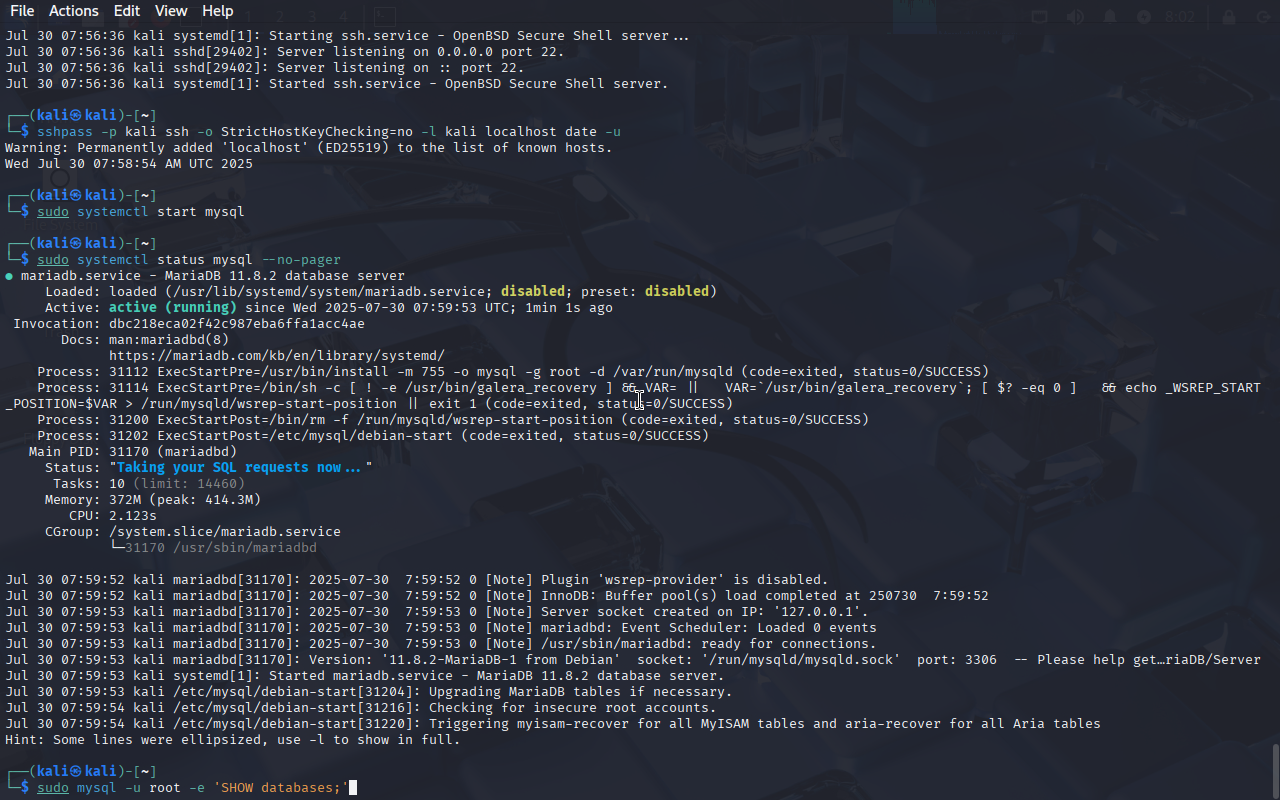Click "Server socket created on IP: '127.0.0.1'" line

437,612
